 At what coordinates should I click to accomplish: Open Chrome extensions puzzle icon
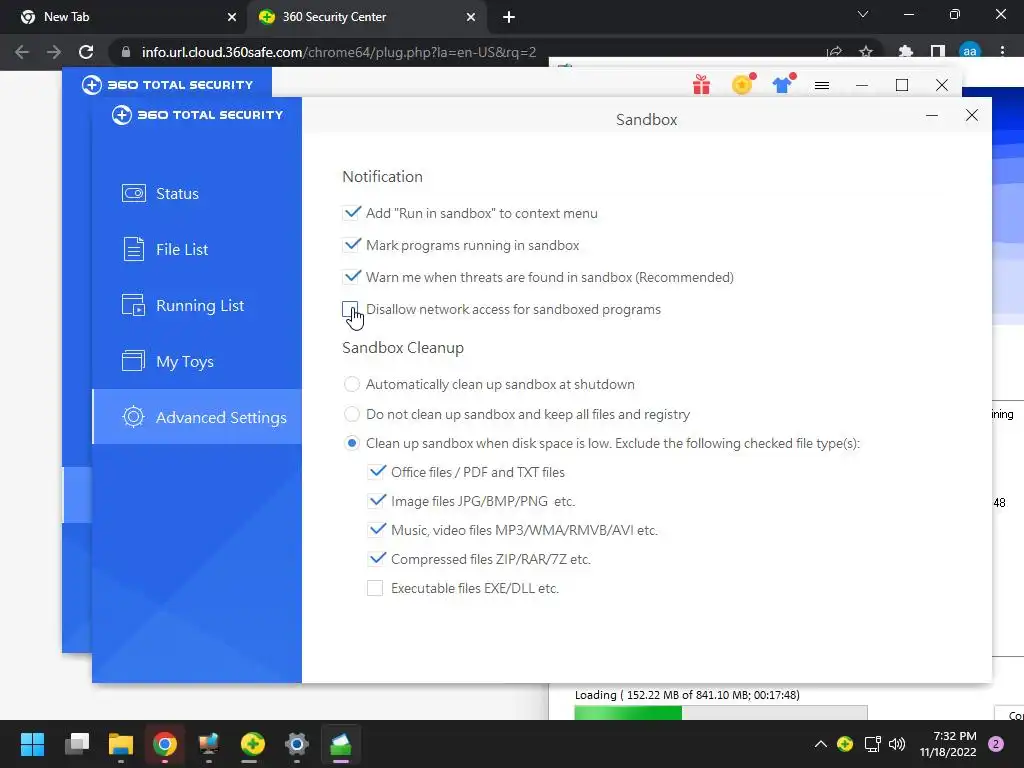click(x=906, y=52)
